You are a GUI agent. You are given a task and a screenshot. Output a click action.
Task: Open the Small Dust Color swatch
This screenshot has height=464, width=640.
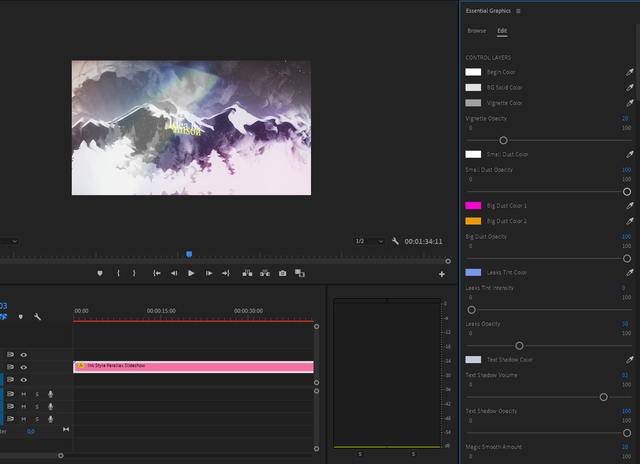[473, 154]
